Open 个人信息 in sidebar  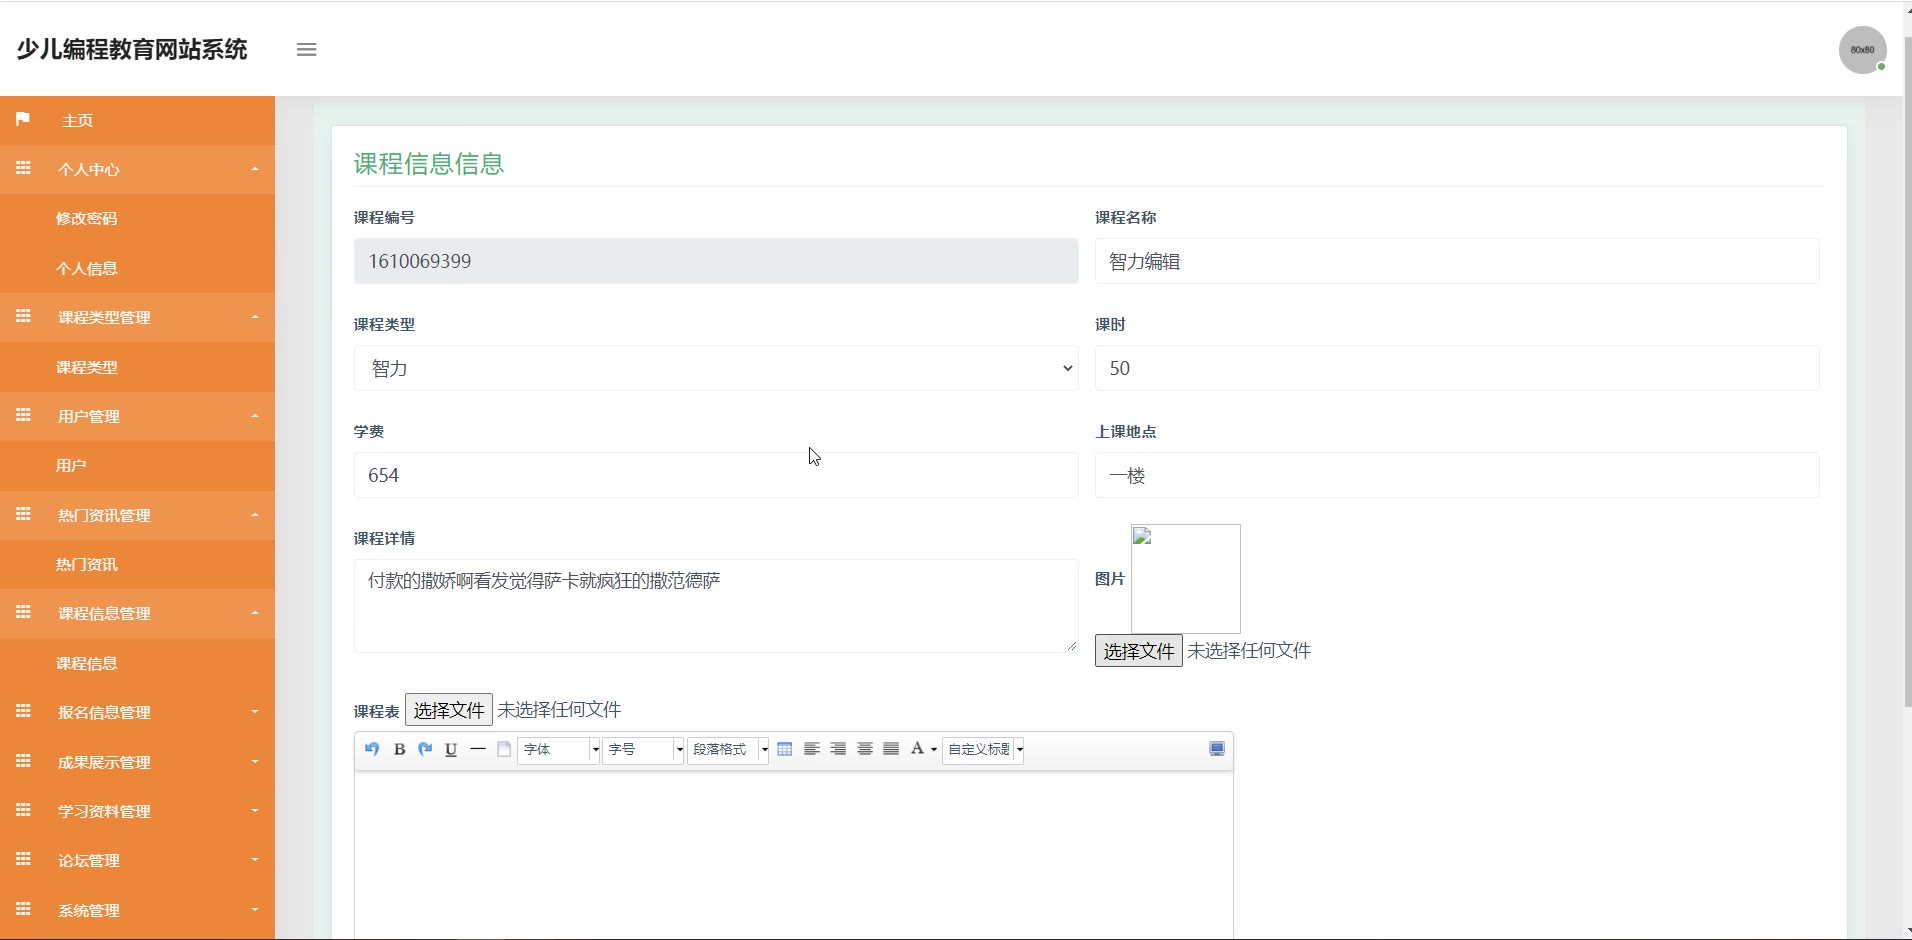(x=86, y=268)
